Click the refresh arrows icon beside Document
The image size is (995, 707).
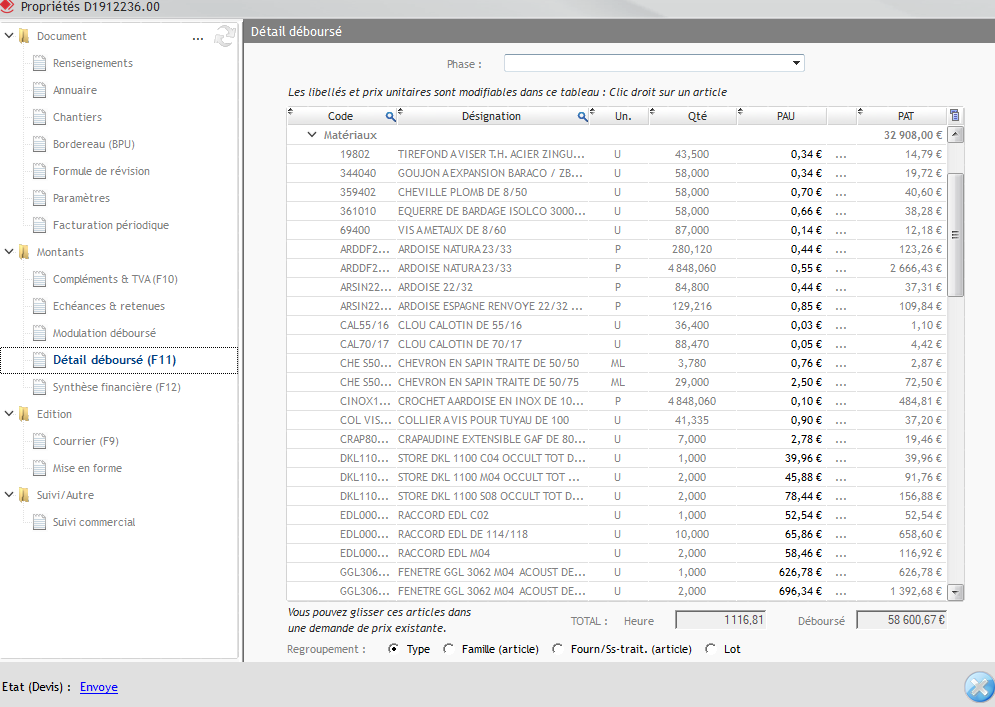pos(225,37)
